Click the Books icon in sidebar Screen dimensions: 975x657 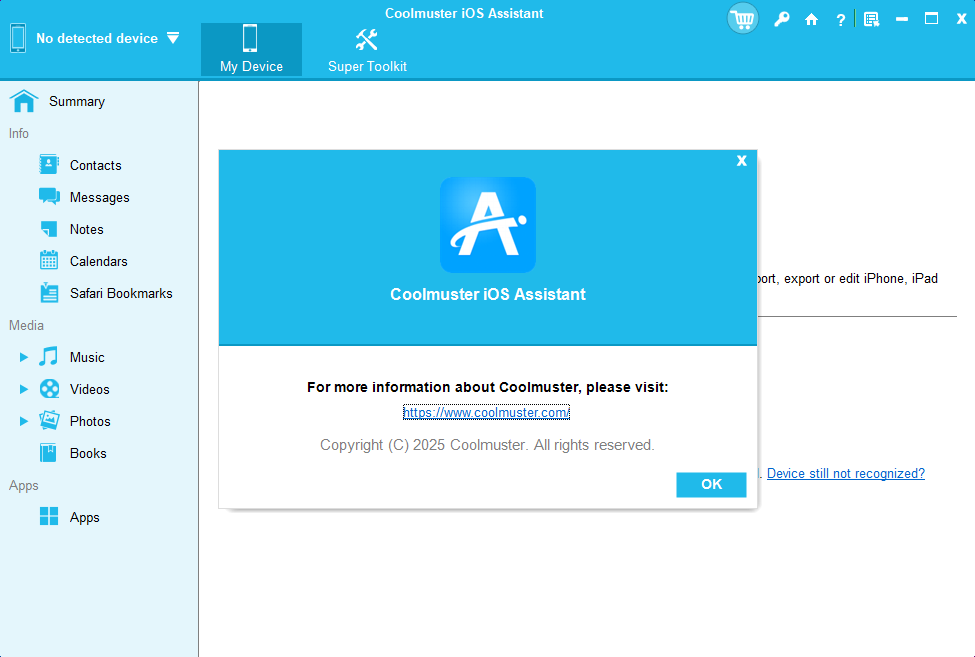point(49,453)
